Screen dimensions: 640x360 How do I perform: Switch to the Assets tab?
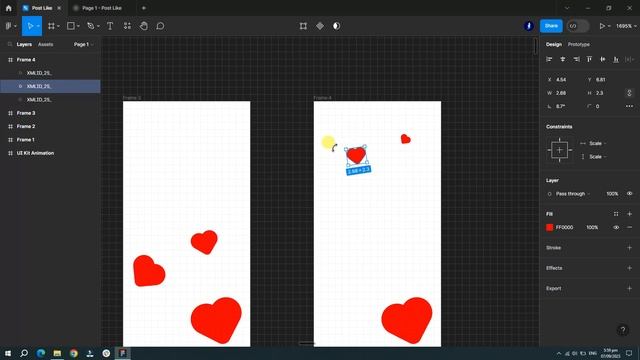point(45,44)
